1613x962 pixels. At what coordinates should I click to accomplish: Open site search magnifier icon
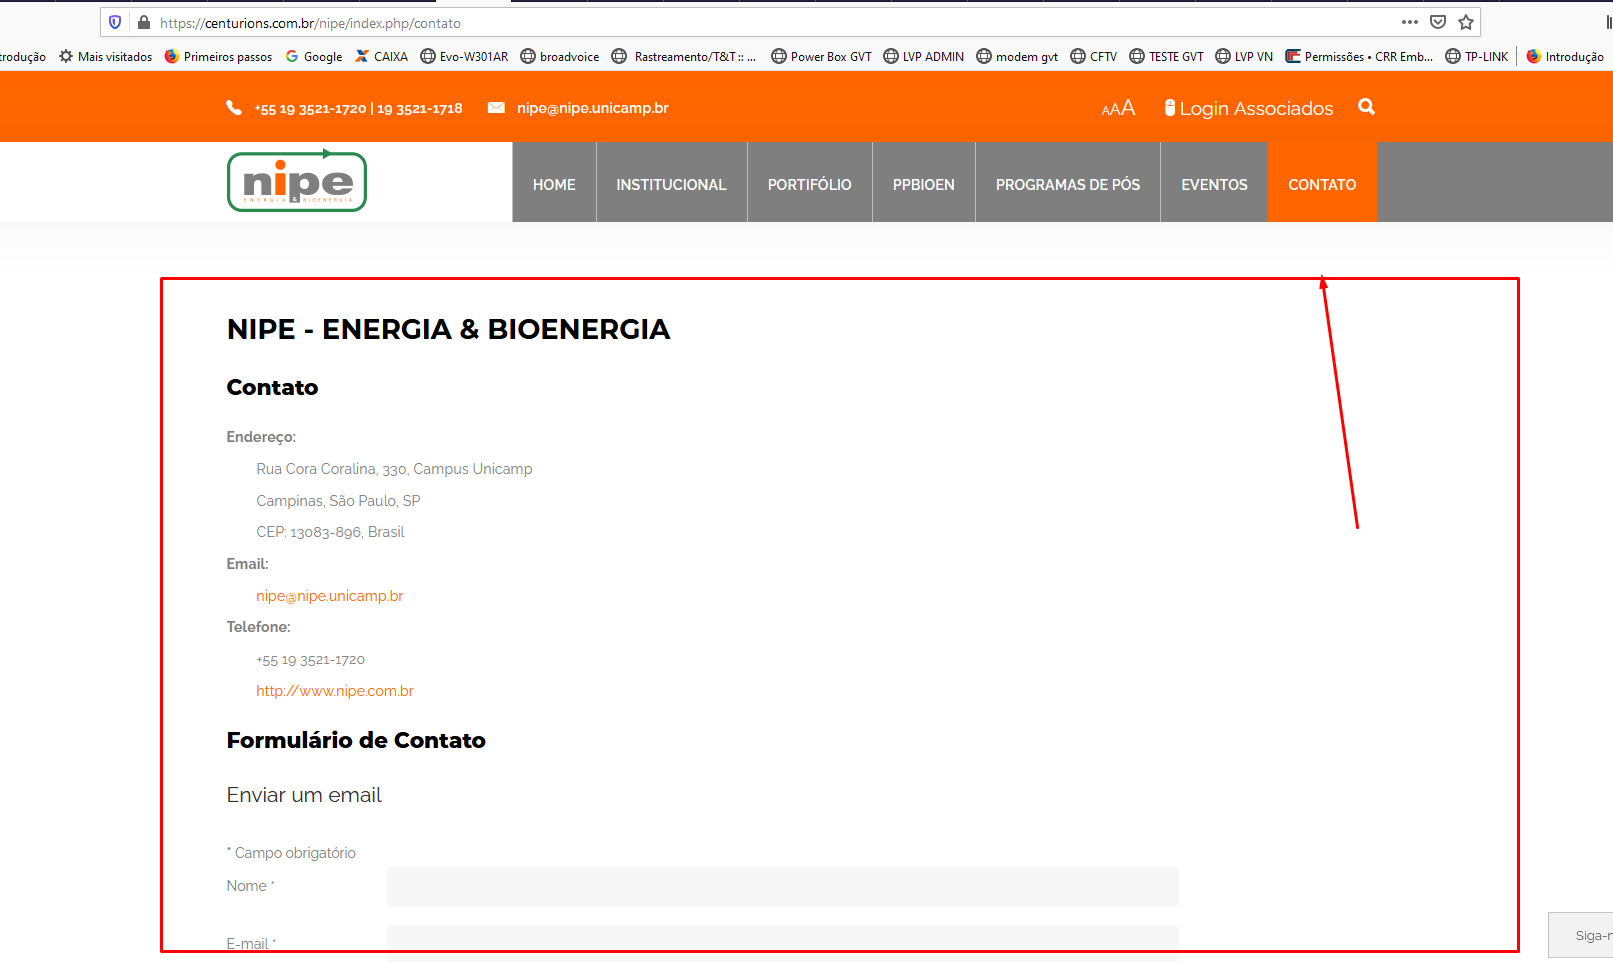(1366, 107)
